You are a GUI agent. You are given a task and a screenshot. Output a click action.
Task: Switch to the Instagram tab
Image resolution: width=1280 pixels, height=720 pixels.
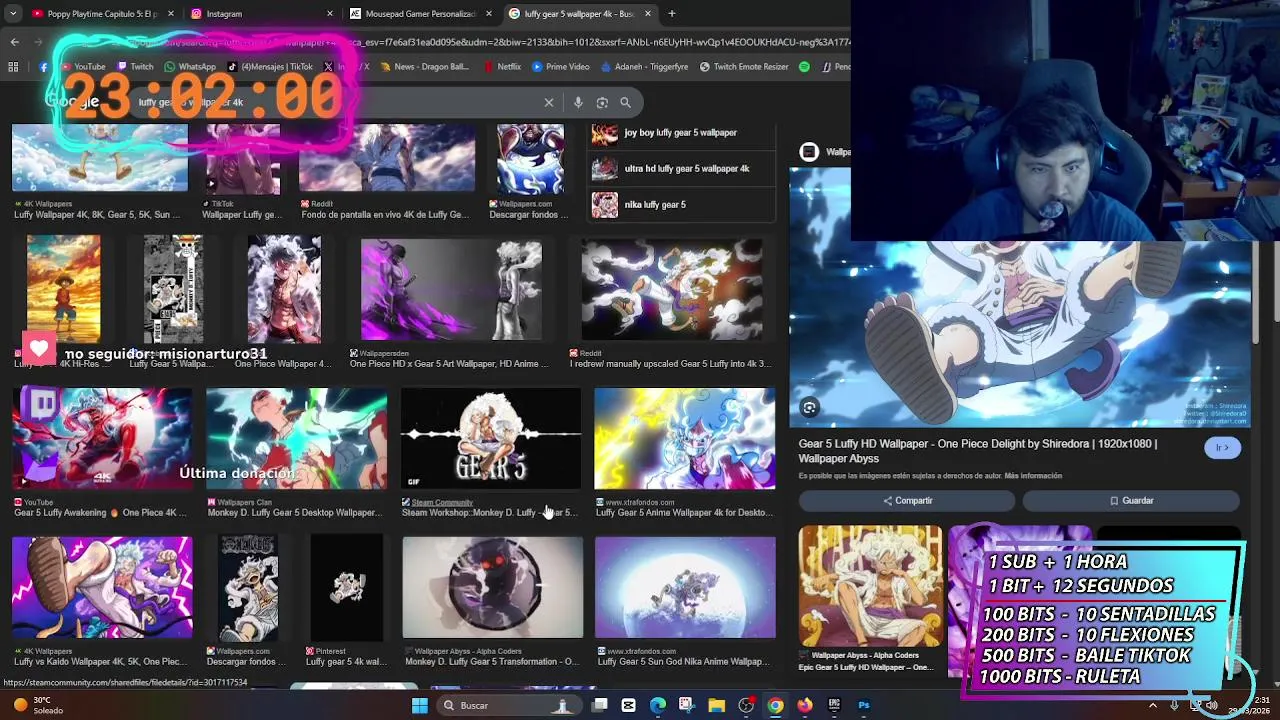[x=262, y=14]
